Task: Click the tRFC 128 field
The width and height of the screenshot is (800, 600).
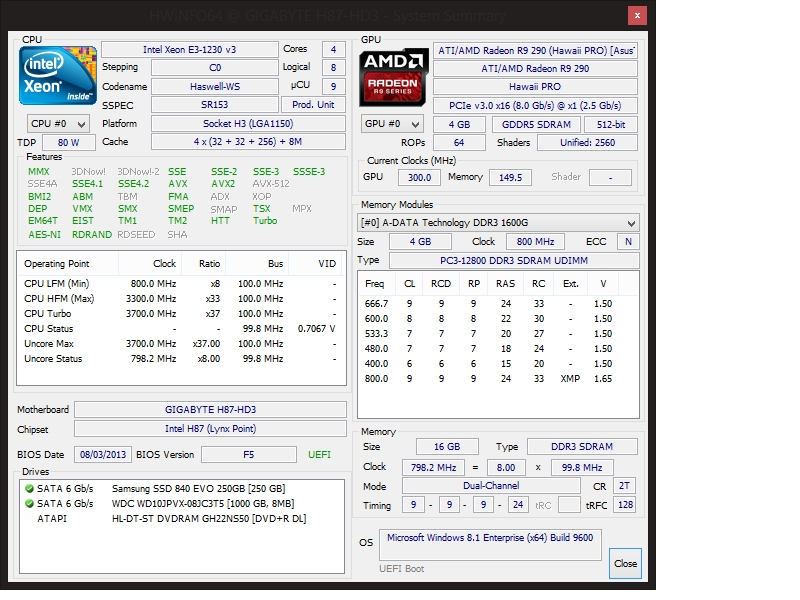Action: tap(625, 505)
